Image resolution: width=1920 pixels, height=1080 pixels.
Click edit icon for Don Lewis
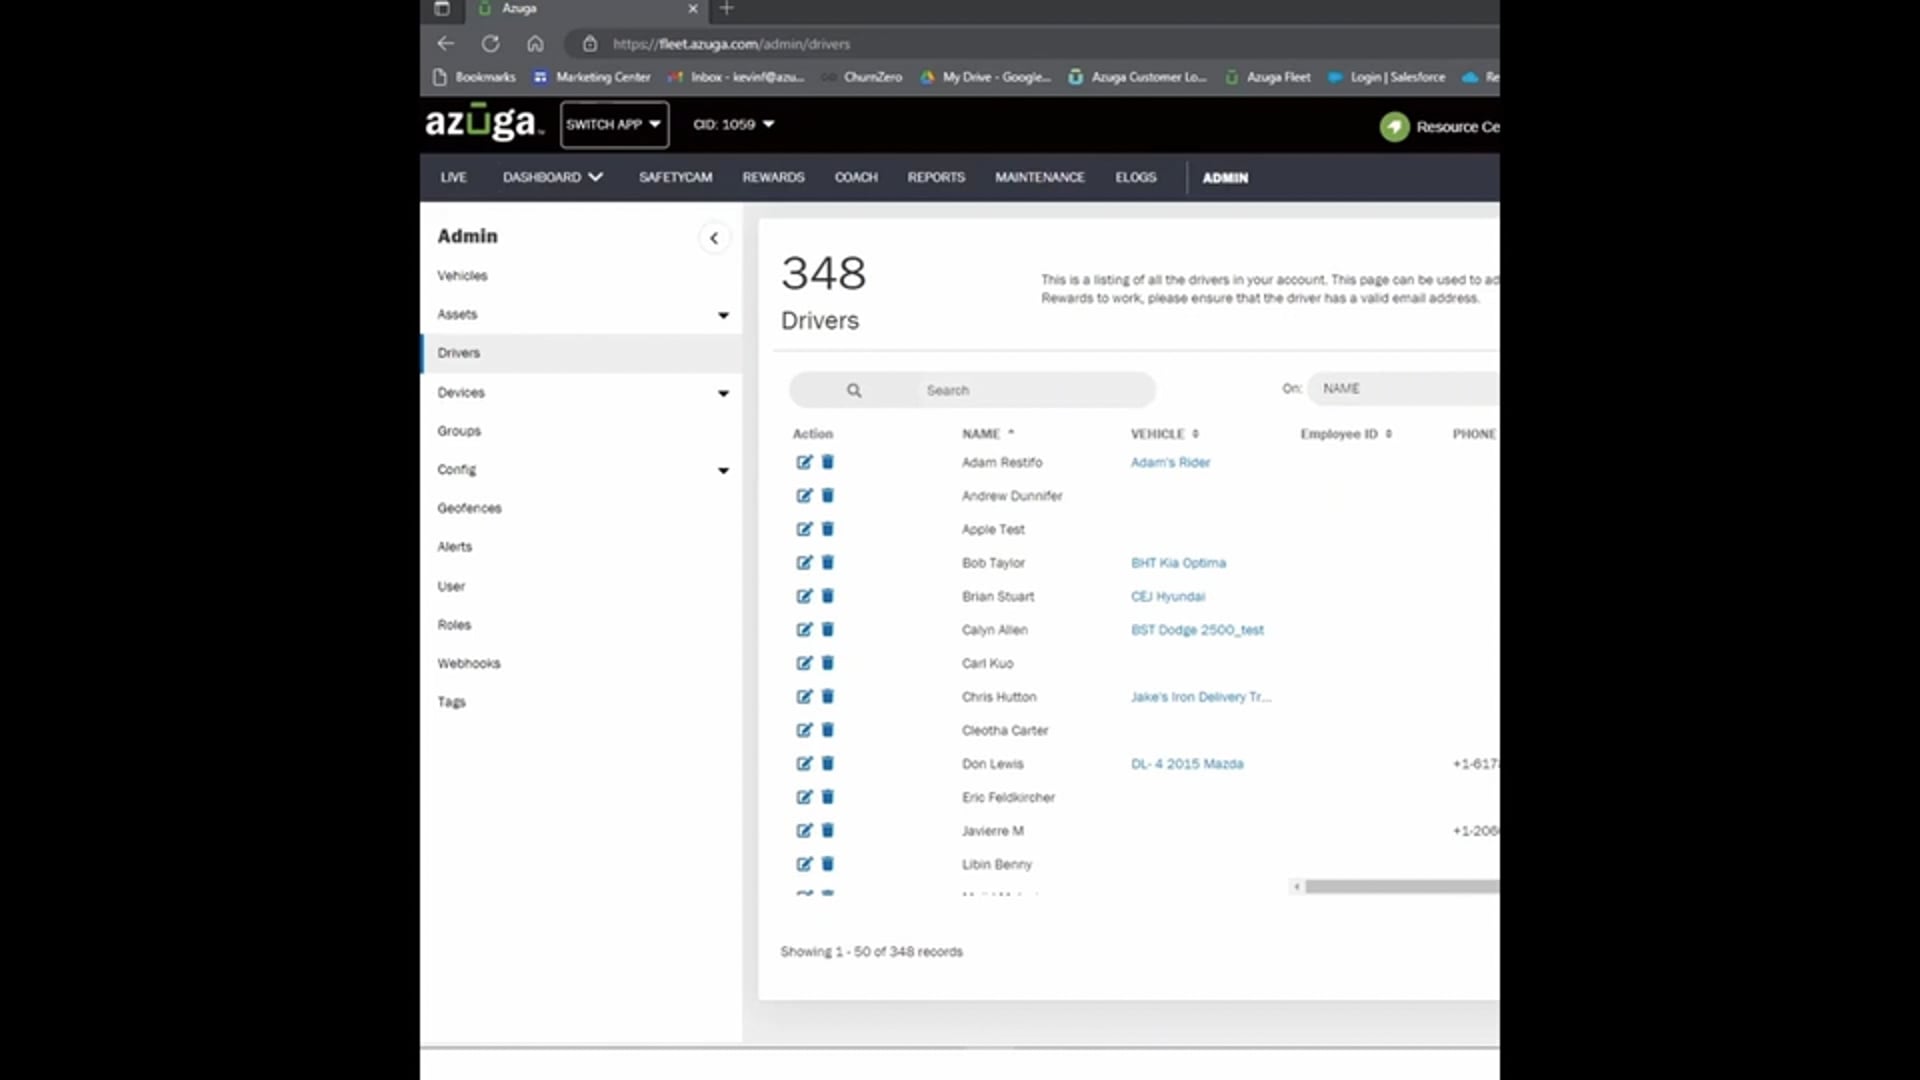tap(804, 763)
